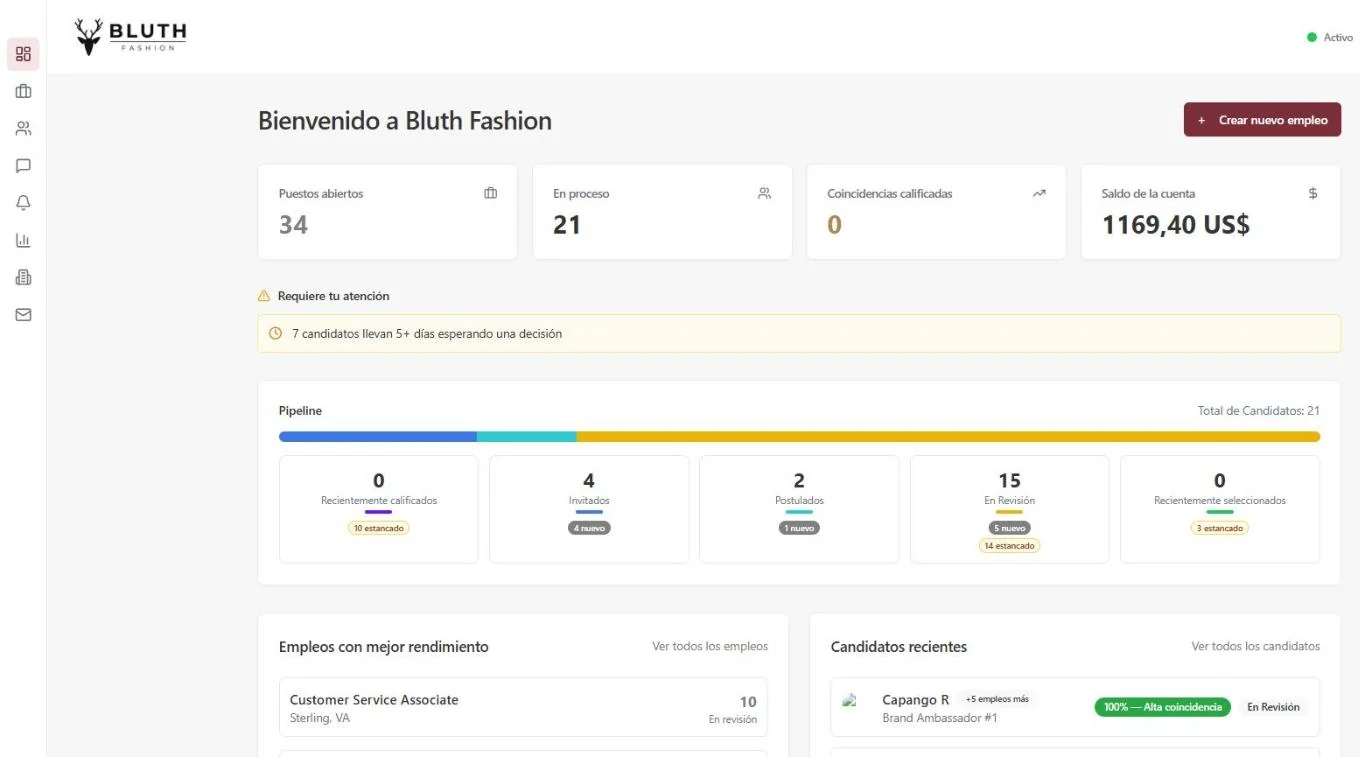Image resolution: width=1360 pixels, height=757 pixels.
Task: Open the dashboard grid icon in sidebar
Action: coord(23,54)
